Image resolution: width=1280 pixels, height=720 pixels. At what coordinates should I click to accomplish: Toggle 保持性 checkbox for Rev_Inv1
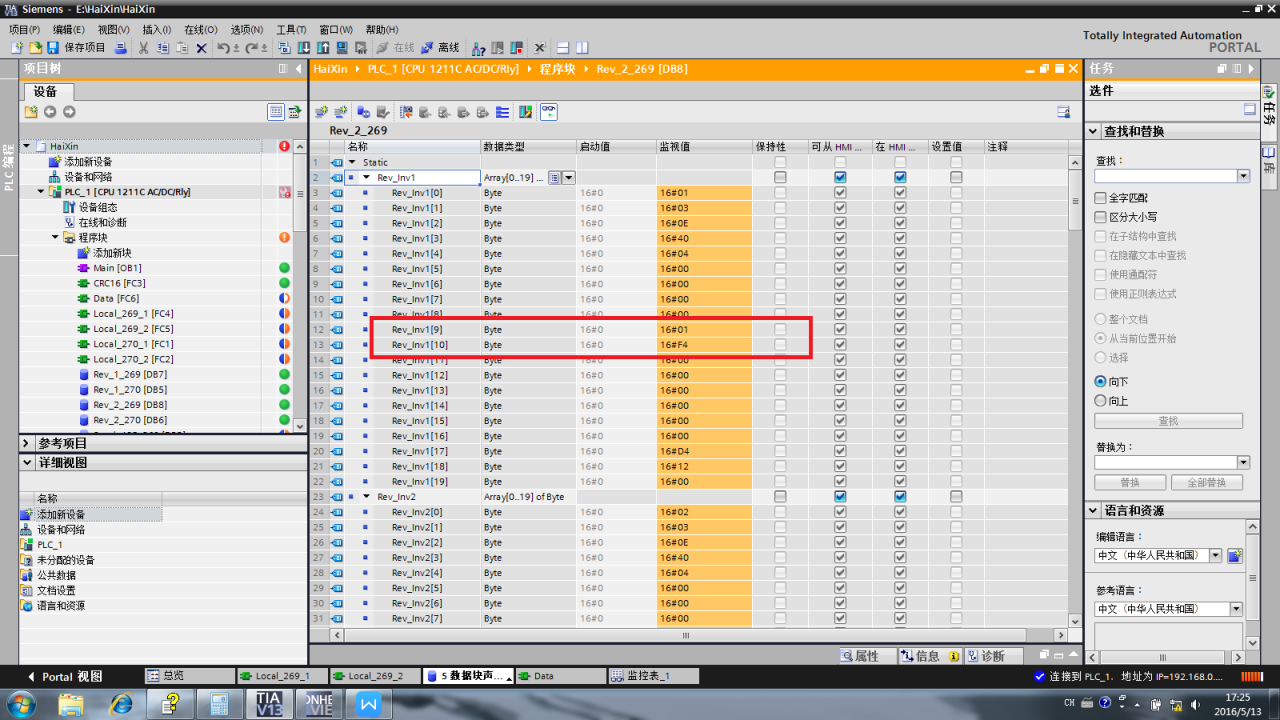(780, 177)
